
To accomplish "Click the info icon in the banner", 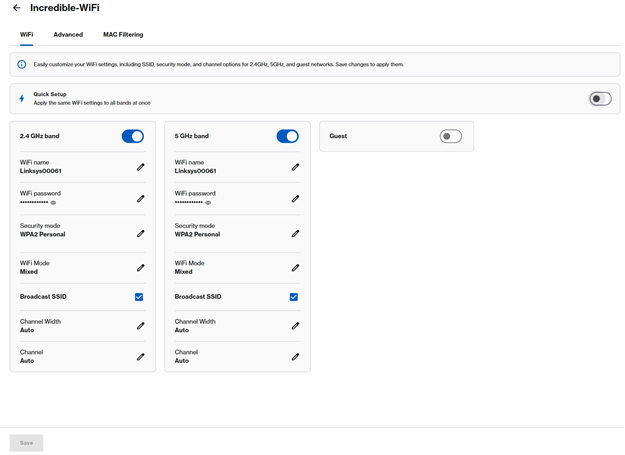I will pos(22,64).
